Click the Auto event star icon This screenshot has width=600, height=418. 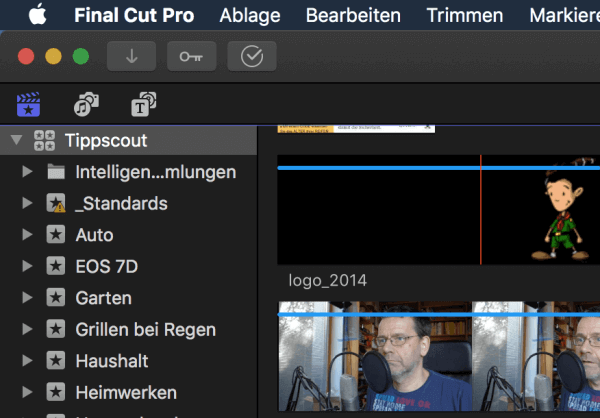[56, 234]
